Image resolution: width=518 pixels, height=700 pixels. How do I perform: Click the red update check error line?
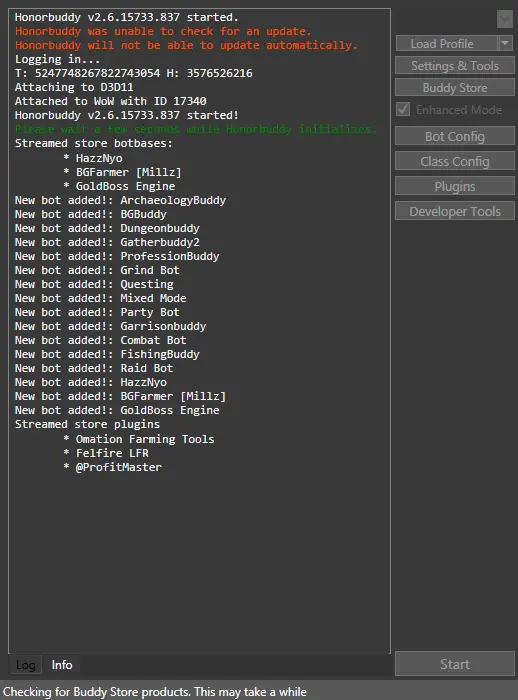pyautogui.click(x=163, y=31)
